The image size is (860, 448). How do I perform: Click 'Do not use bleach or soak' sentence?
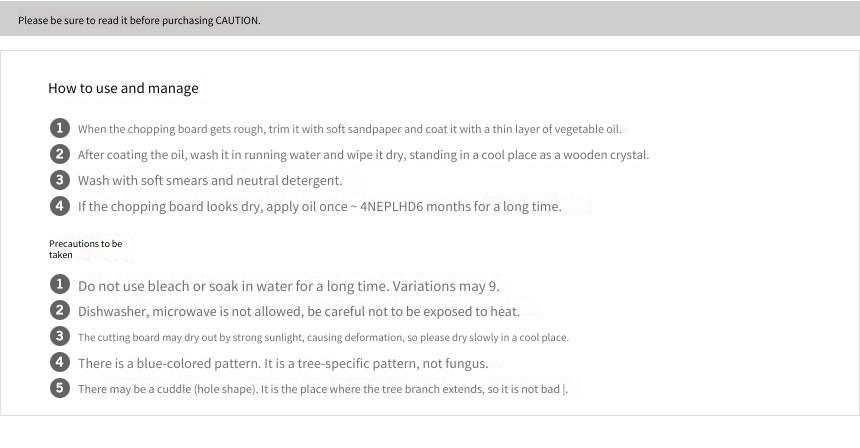coord(288,286)
